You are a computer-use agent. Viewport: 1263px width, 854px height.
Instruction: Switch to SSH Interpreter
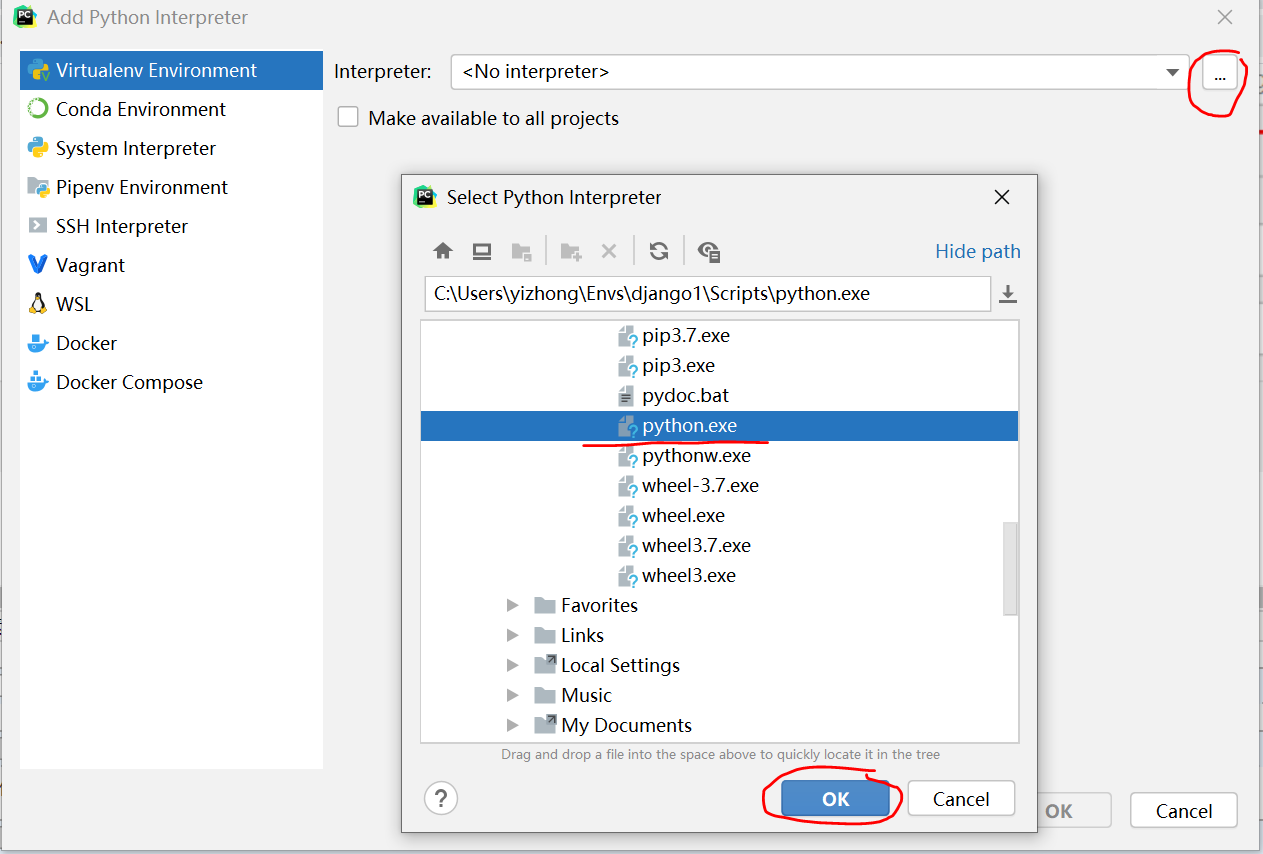(x=171, y=226)
